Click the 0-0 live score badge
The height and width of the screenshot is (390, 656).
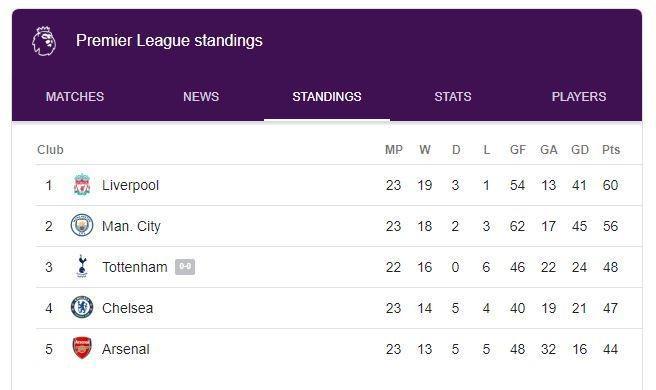pos(185,267)
